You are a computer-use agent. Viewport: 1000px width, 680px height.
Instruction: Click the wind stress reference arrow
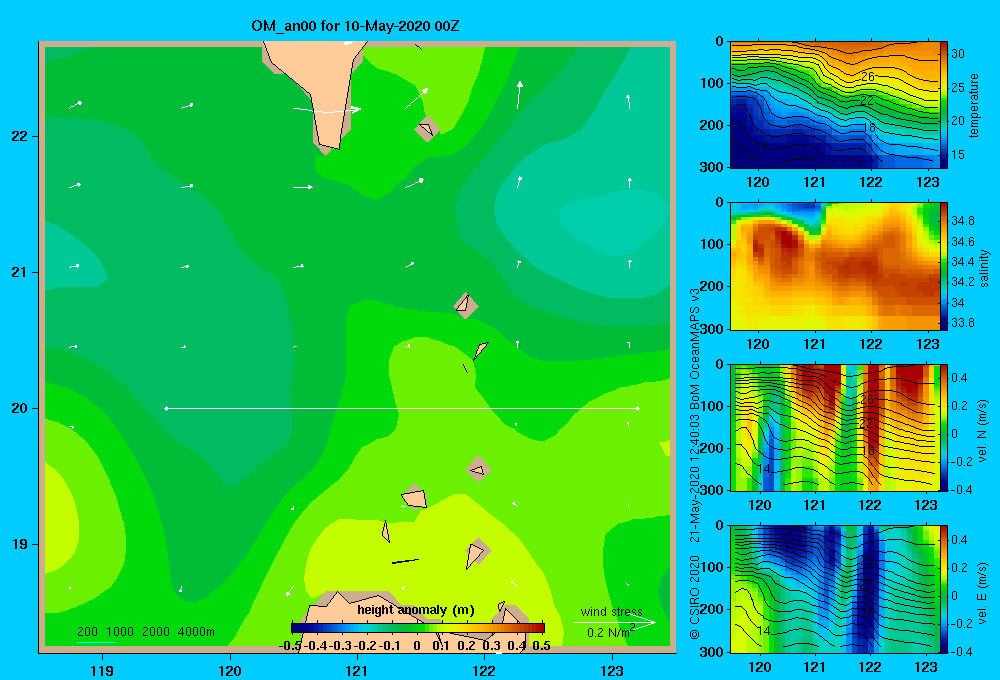pyautogui.click(x=614, y=622)
